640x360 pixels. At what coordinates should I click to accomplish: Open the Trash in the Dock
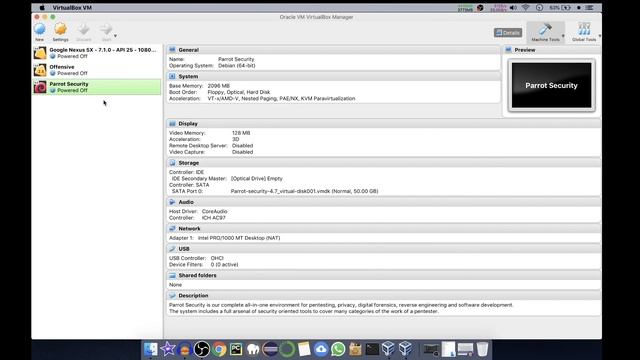point(482,349)
